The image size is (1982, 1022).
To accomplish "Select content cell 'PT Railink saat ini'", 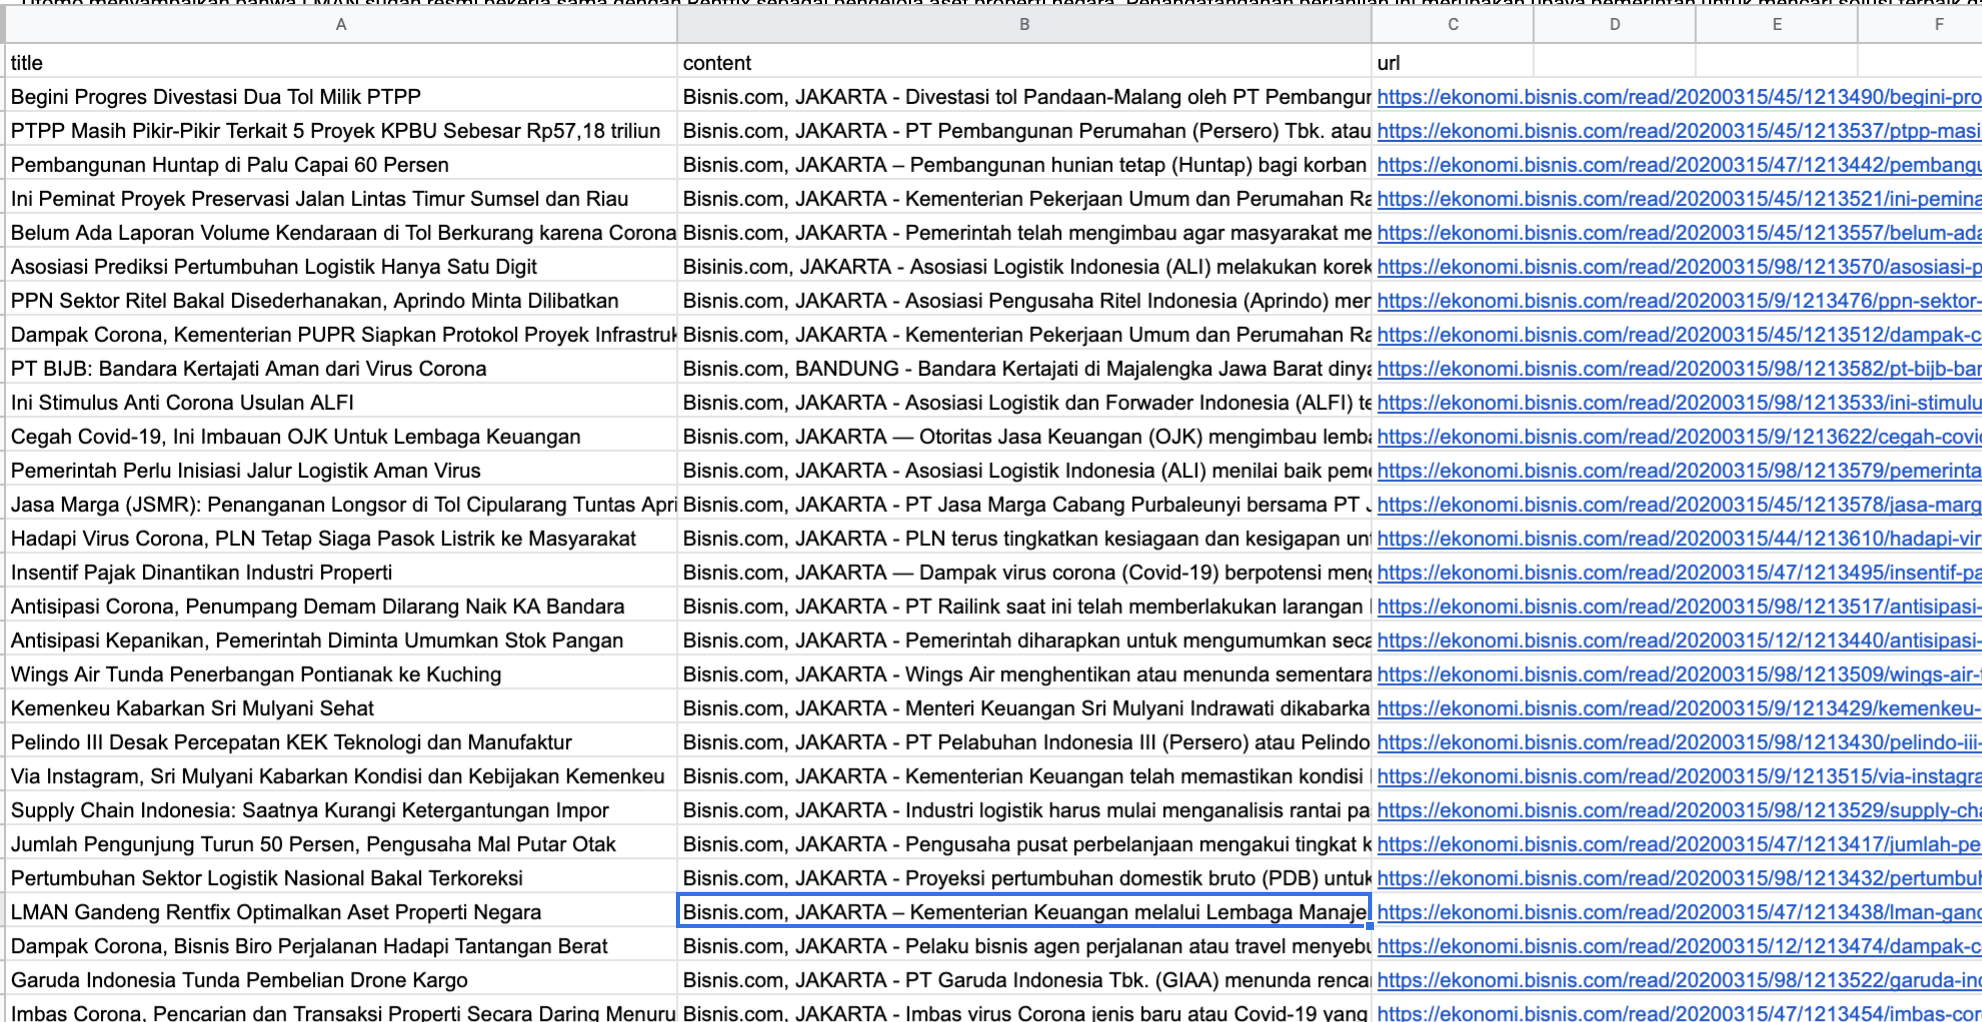I will 1024,607.
